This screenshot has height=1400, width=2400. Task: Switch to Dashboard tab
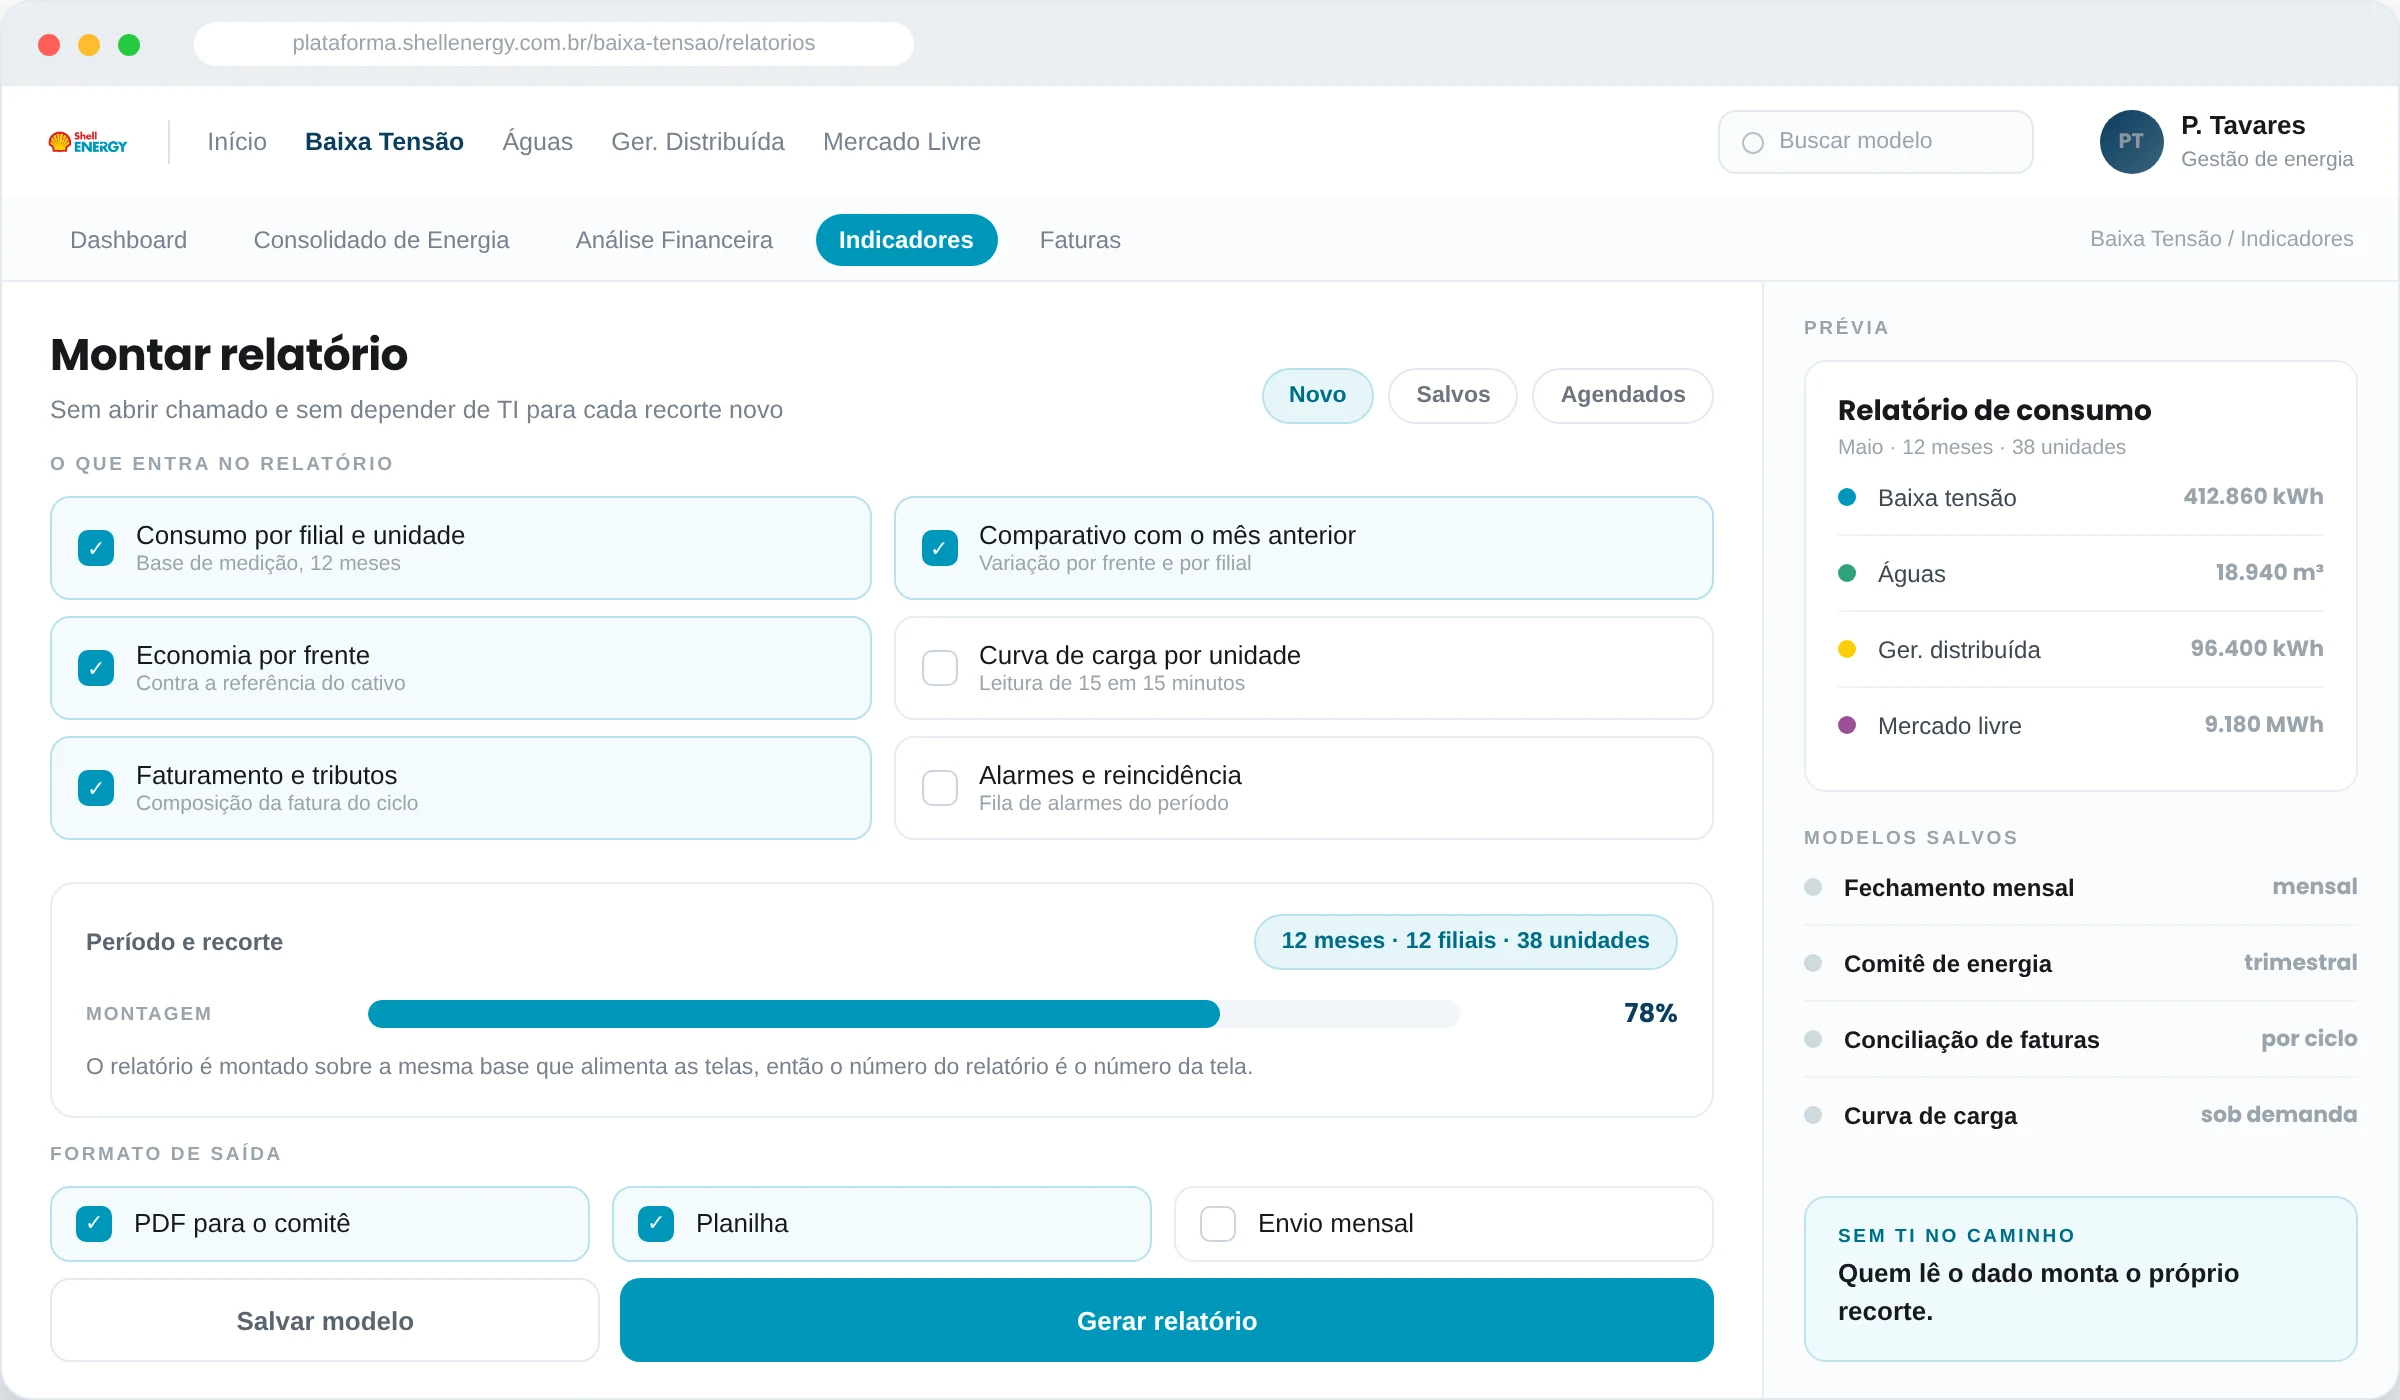pyautogui.click(x=128, y=240)
